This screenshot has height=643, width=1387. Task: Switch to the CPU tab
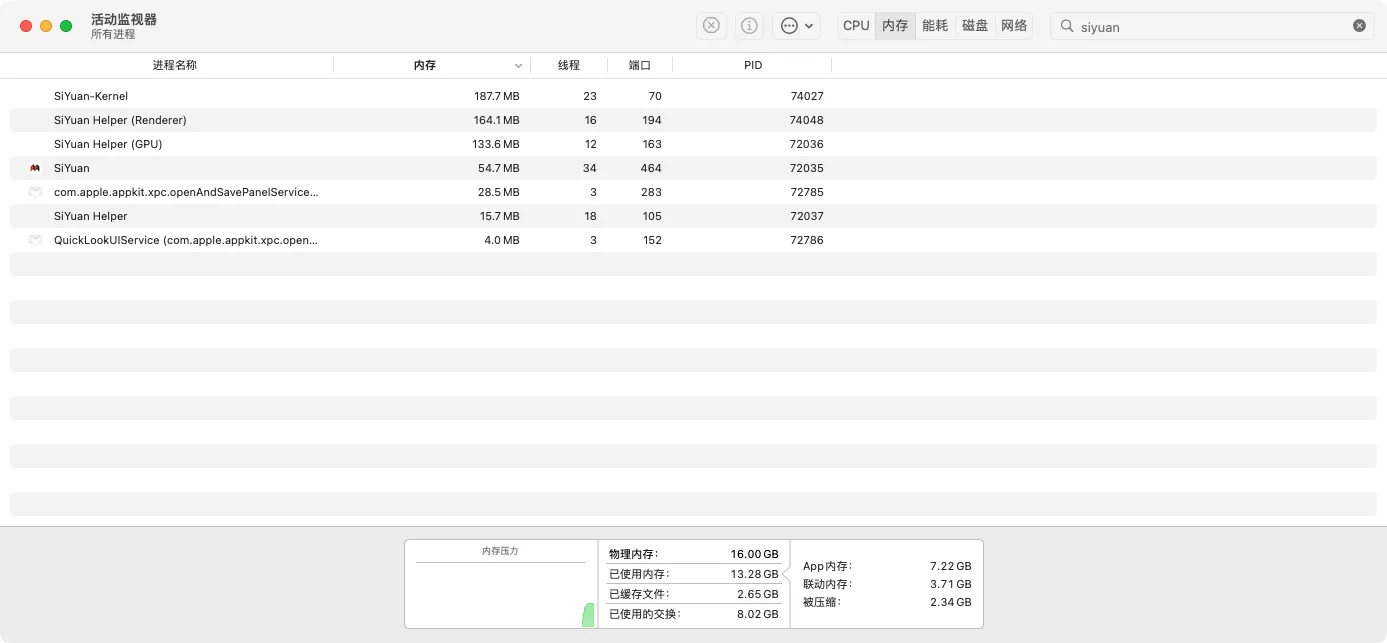[856, 26]
